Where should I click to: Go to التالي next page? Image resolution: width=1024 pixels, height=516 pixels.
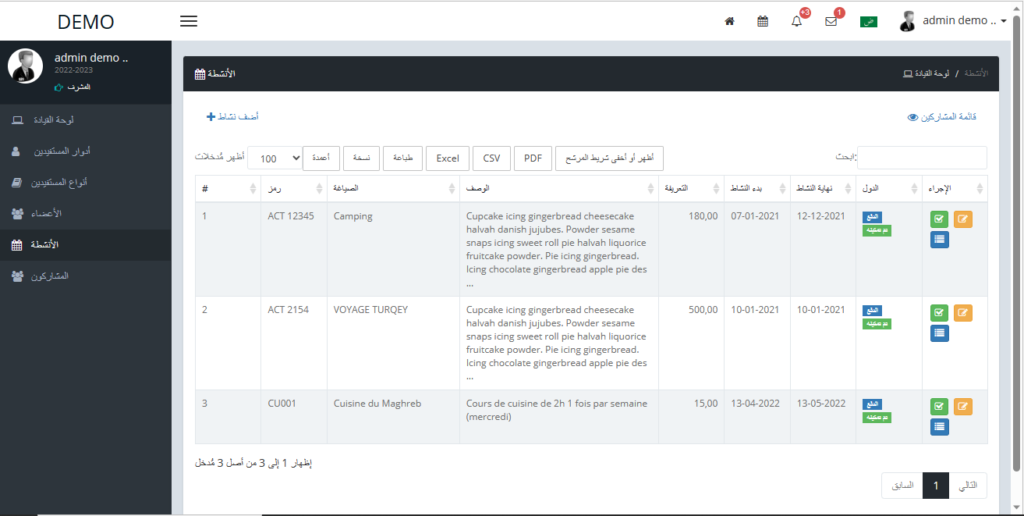[x=968, y=486]
